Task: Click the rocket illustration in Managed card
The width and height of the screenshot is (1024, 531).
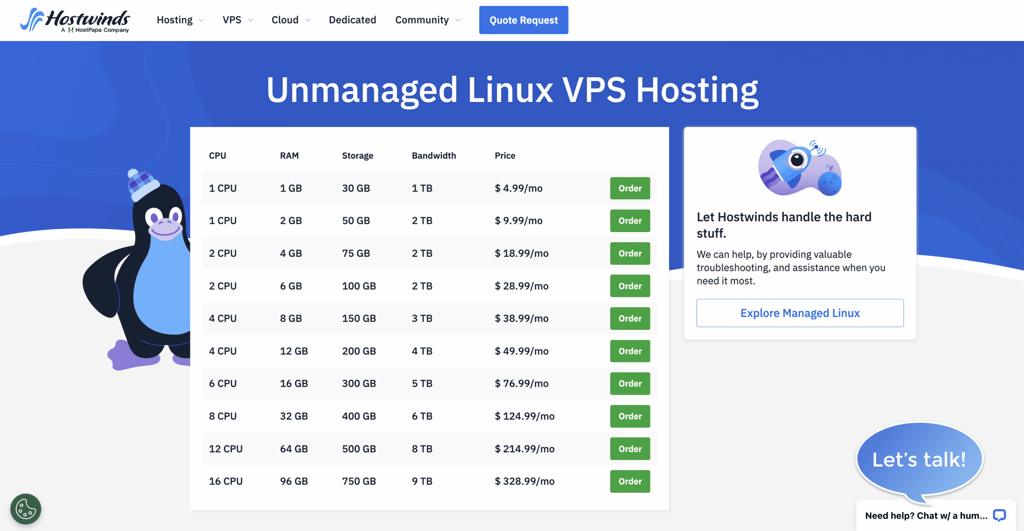Action: 800,167
